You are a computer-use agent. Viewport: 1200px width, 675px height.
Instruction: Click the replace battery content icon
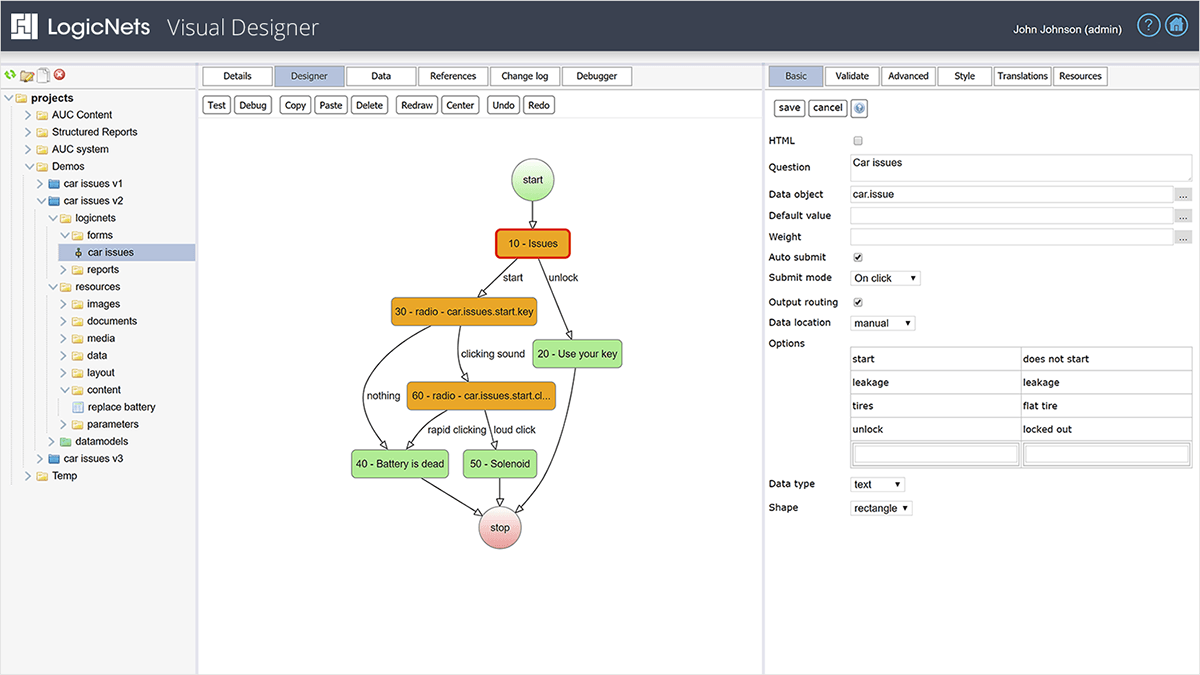[79, 408]
